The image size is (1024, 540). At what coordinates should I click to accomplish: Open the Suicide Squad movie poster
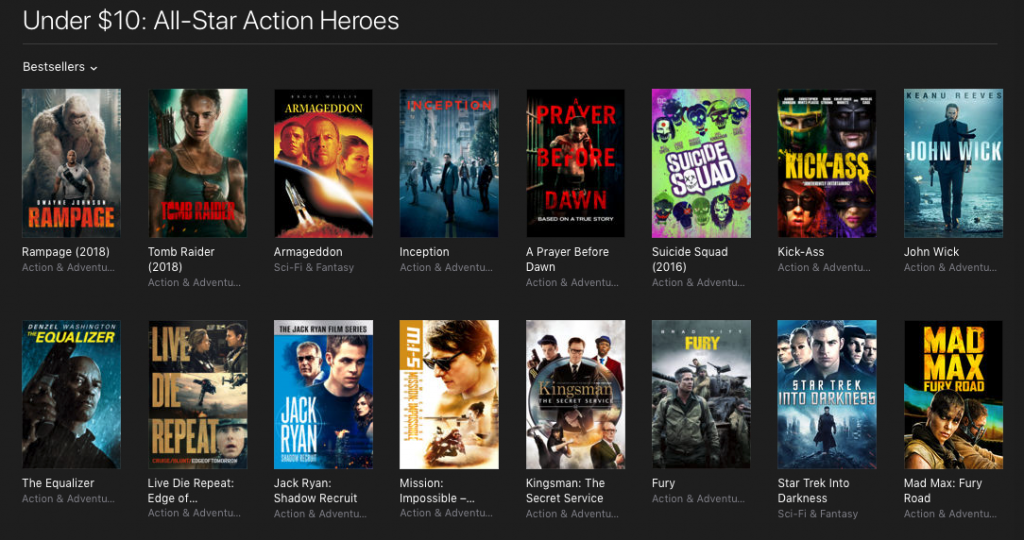pos(701,163)
